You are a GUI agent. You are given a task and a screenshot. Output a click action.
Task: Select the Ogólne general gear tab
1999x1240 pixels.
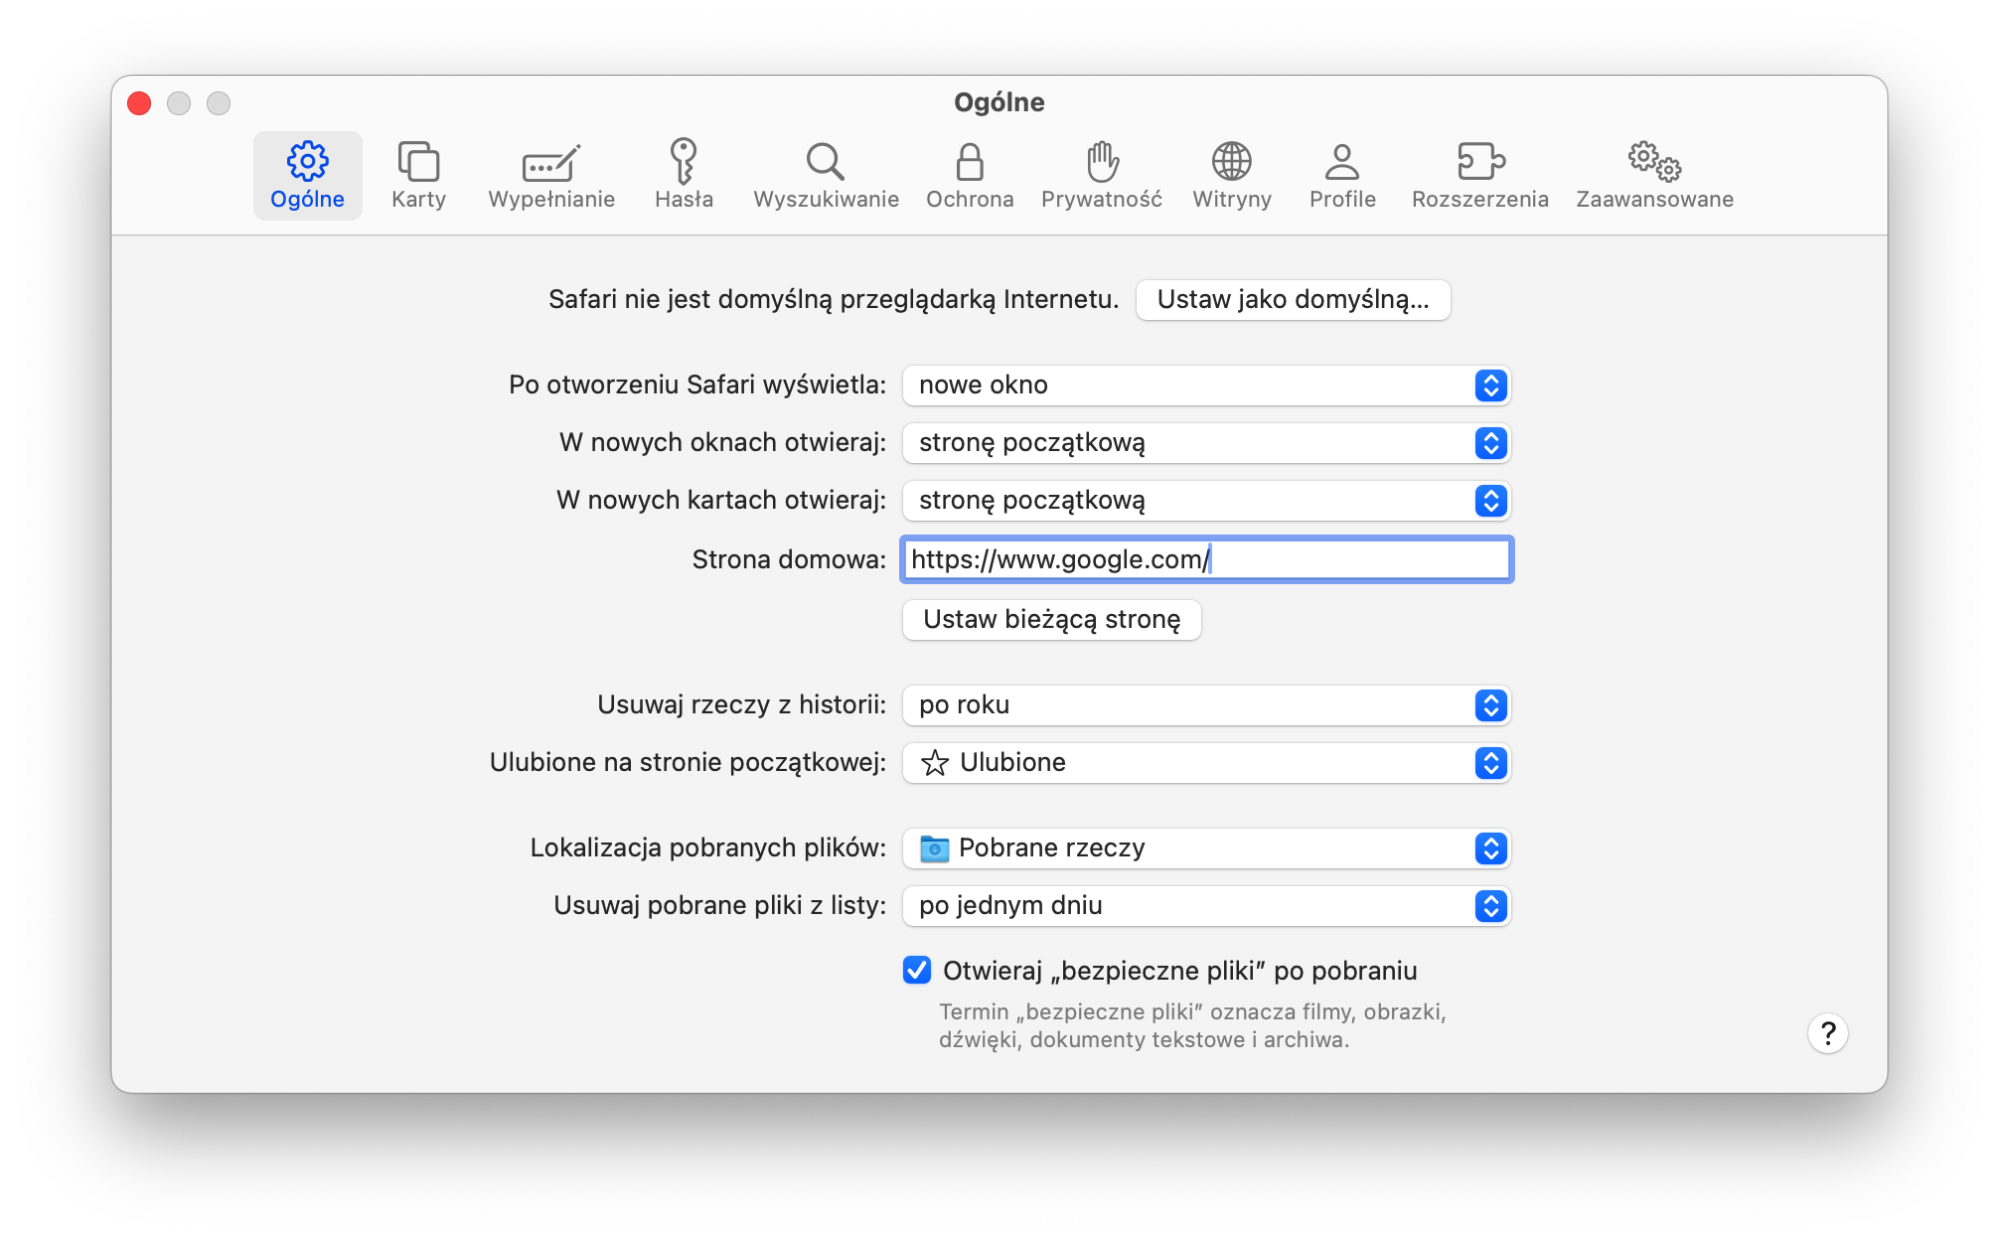307,175
